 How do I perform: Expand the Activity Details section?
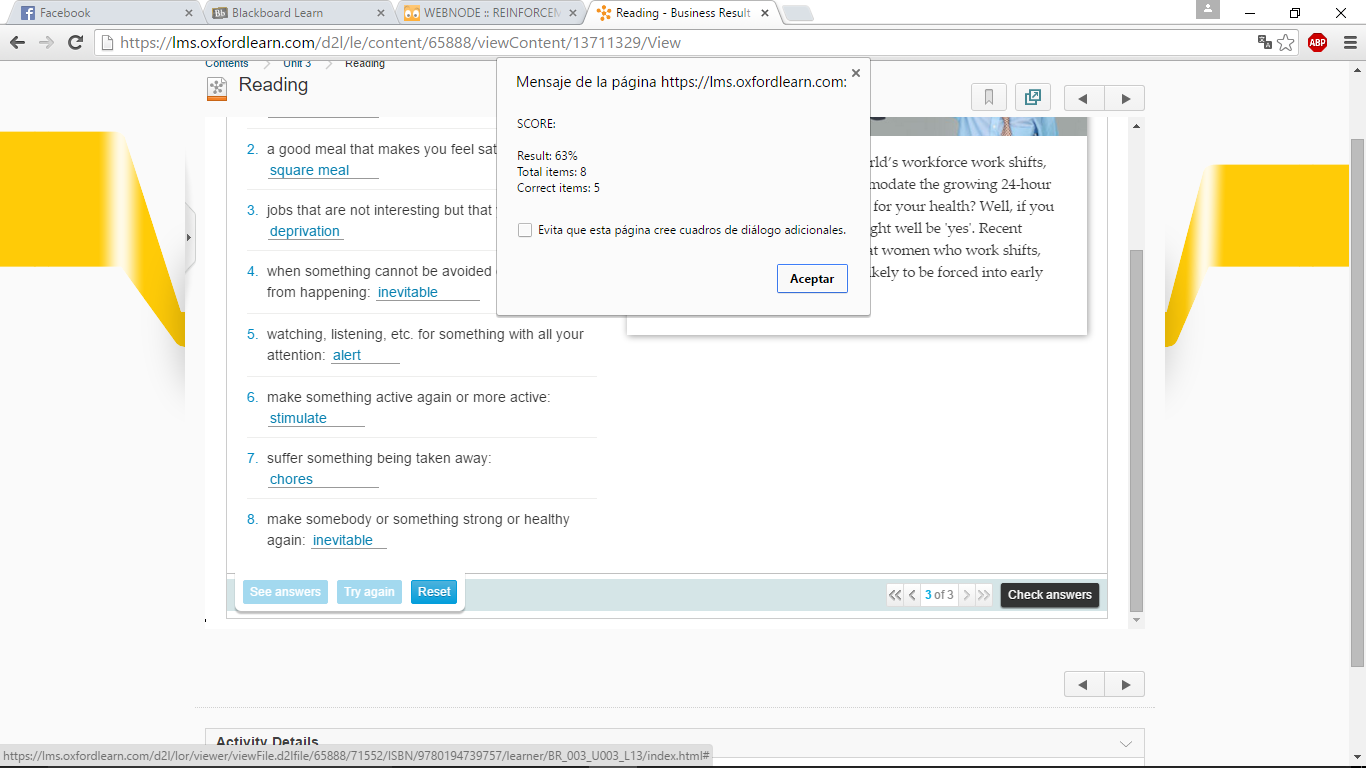coord(1125,743)
